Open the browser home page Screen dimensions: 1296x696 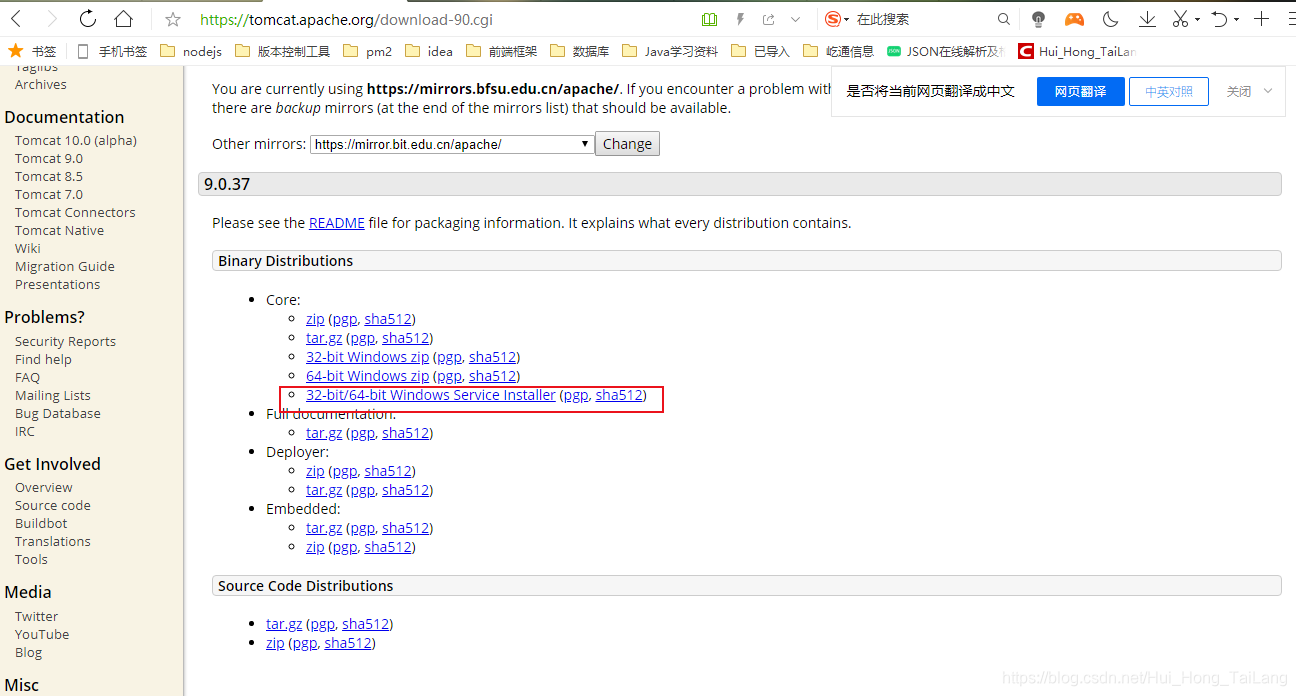coord(123,19)
